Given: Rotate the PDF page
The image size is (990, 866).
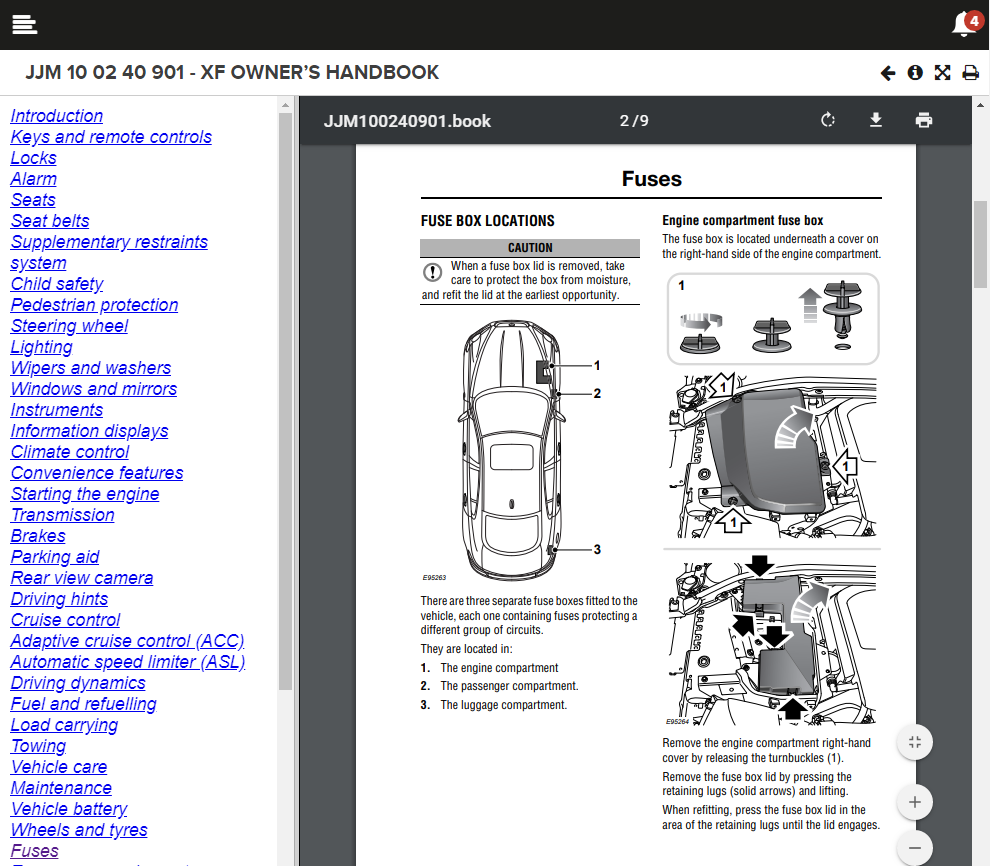Looking at the screenshot, I should tap(828, 121).
